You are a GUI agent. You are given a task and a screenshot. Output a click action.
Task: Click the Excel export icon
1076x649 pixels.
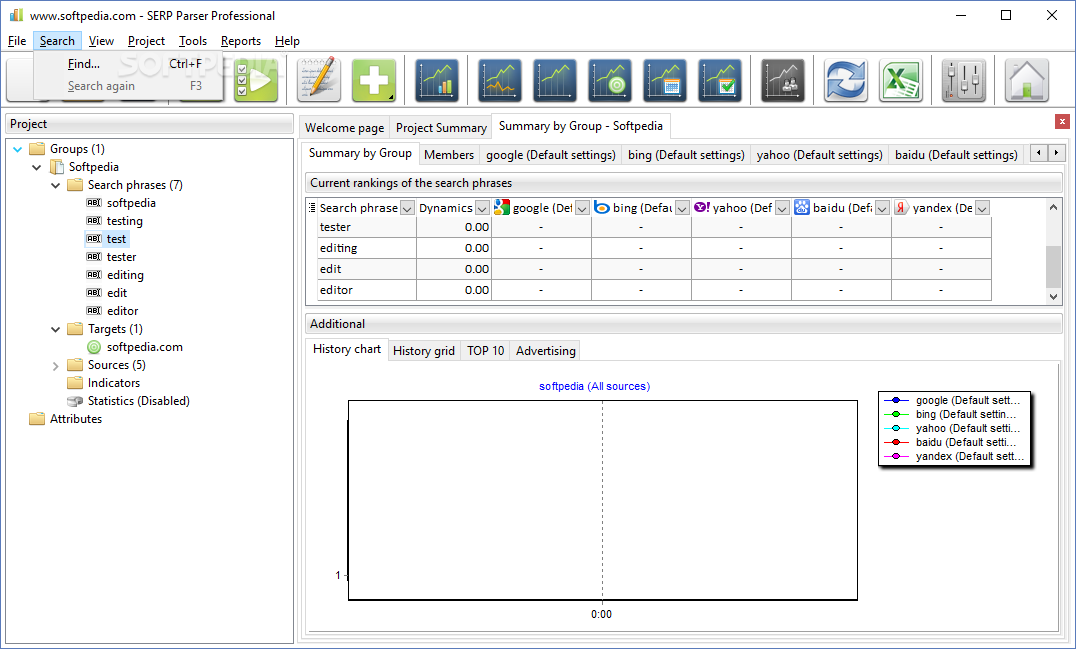(900, 80)
